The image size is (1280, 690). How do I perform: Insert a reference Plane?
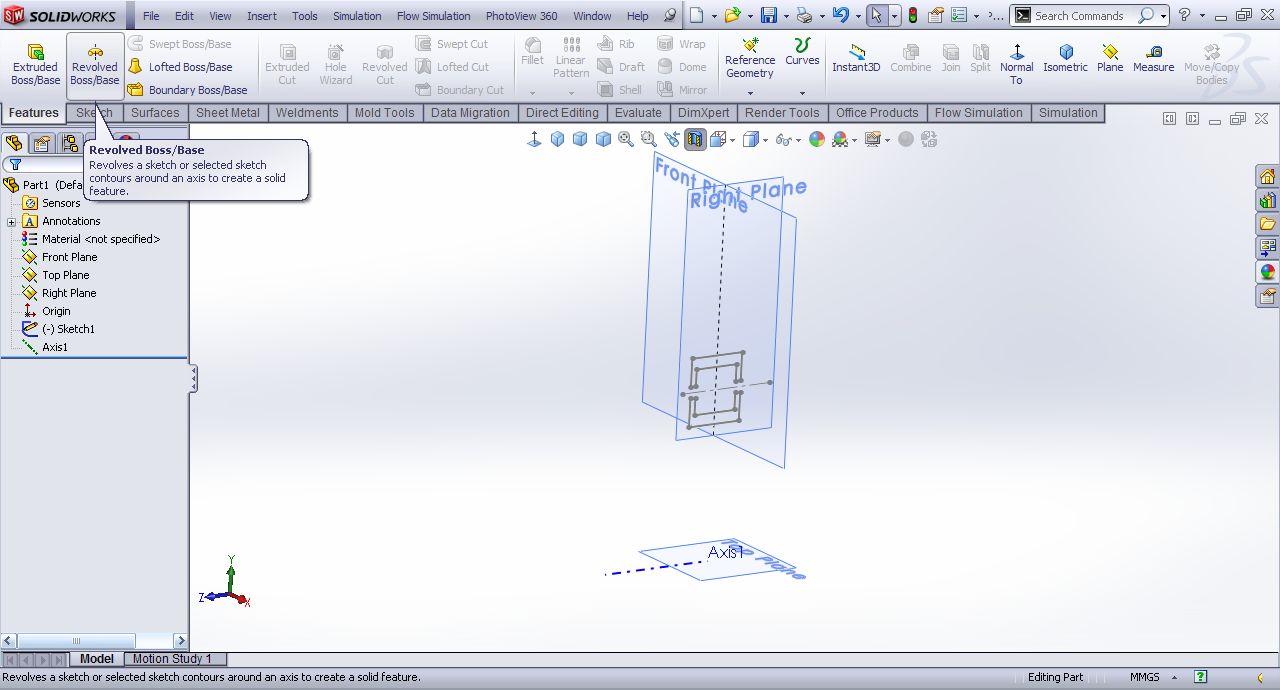[x=1110, y=59]
